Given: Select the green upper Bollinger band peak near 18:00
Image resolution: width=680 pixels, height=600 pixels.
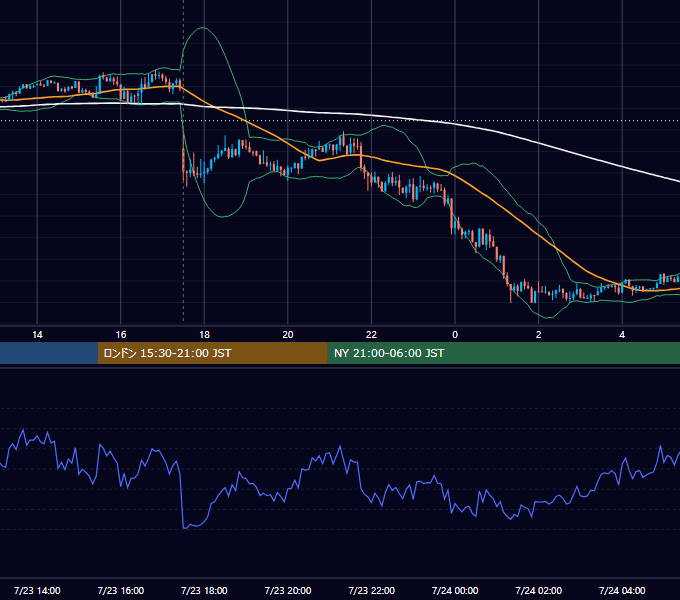Looking at the screenshot, I should [203, 28].
